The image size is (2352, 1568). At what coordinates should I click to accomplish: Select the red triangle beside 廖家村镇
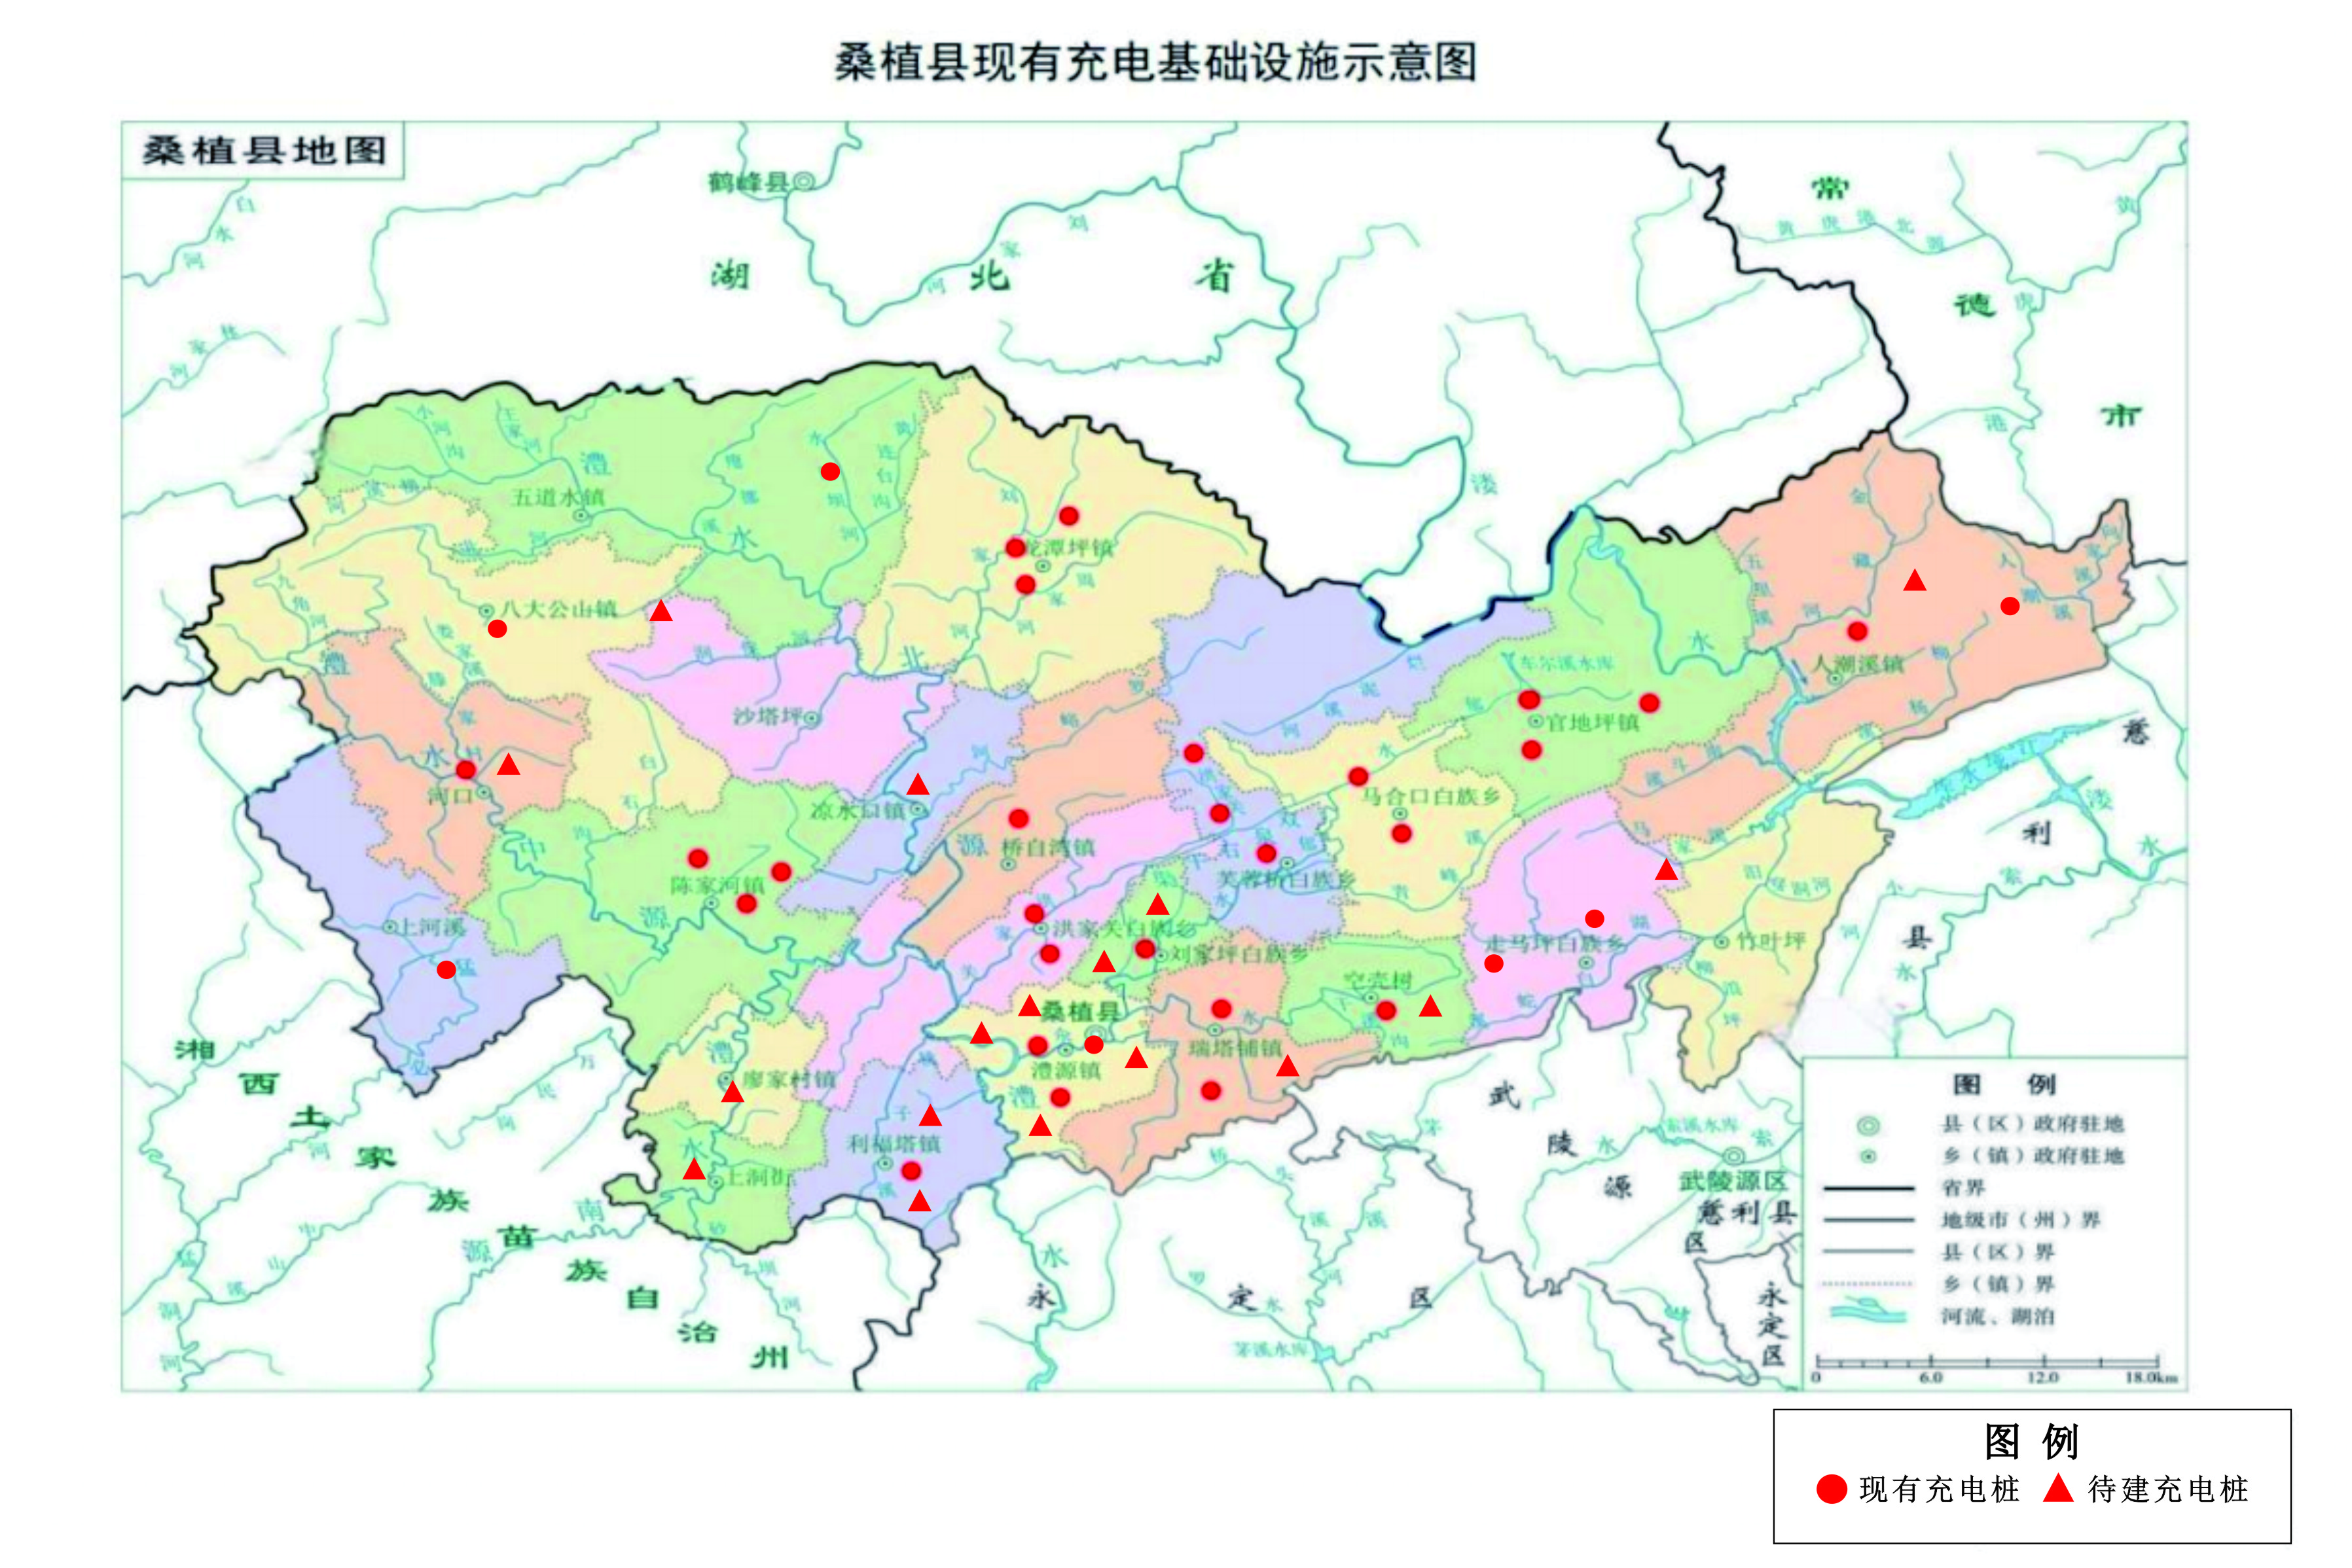click(x=732, y=1091)
